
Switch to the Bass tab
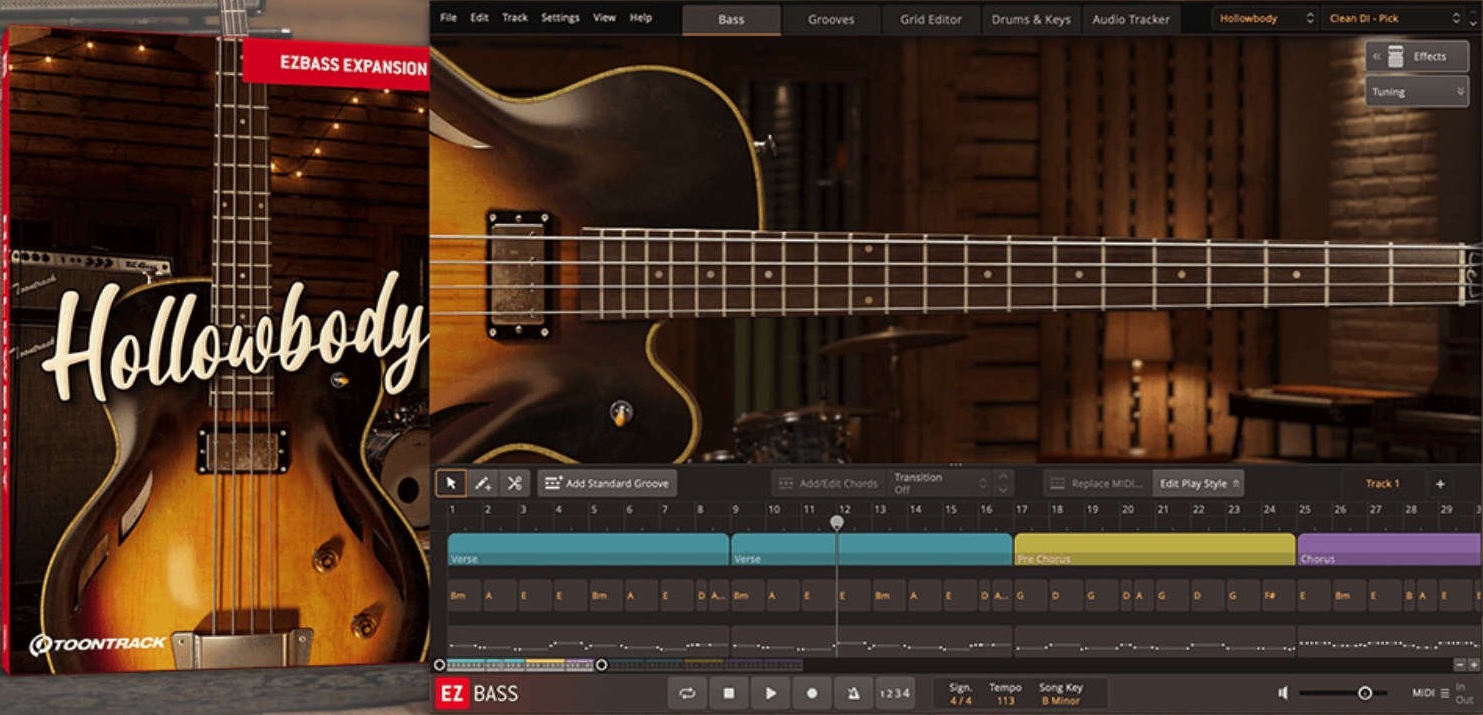731,19
